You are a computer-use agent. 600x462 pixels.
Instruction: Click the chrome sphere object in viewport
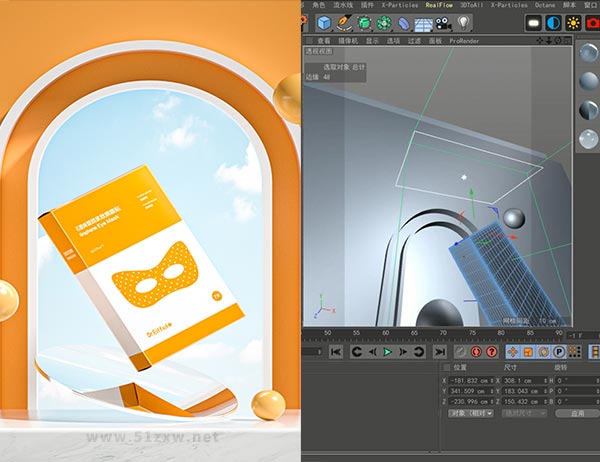(514, 218)
